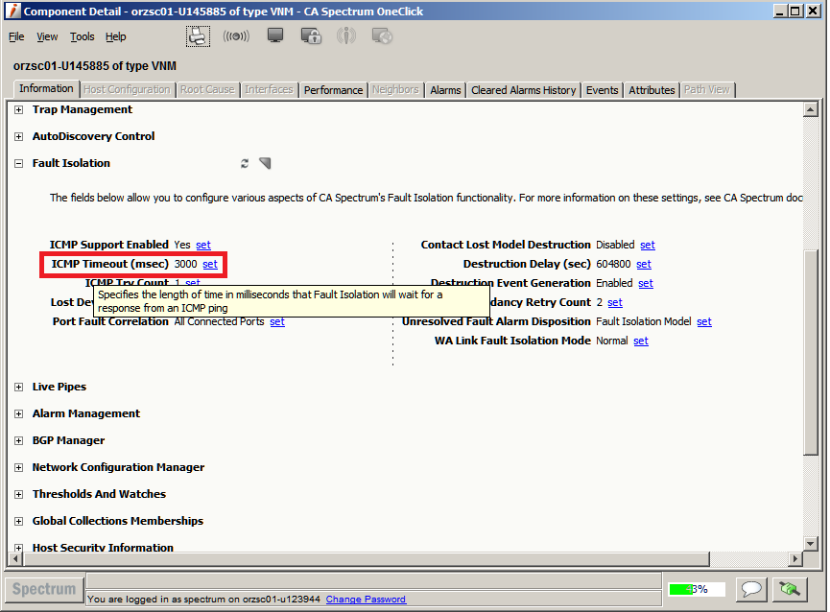
Task: Click the broadcast-person toolbar icon
Action: [347, 36]
